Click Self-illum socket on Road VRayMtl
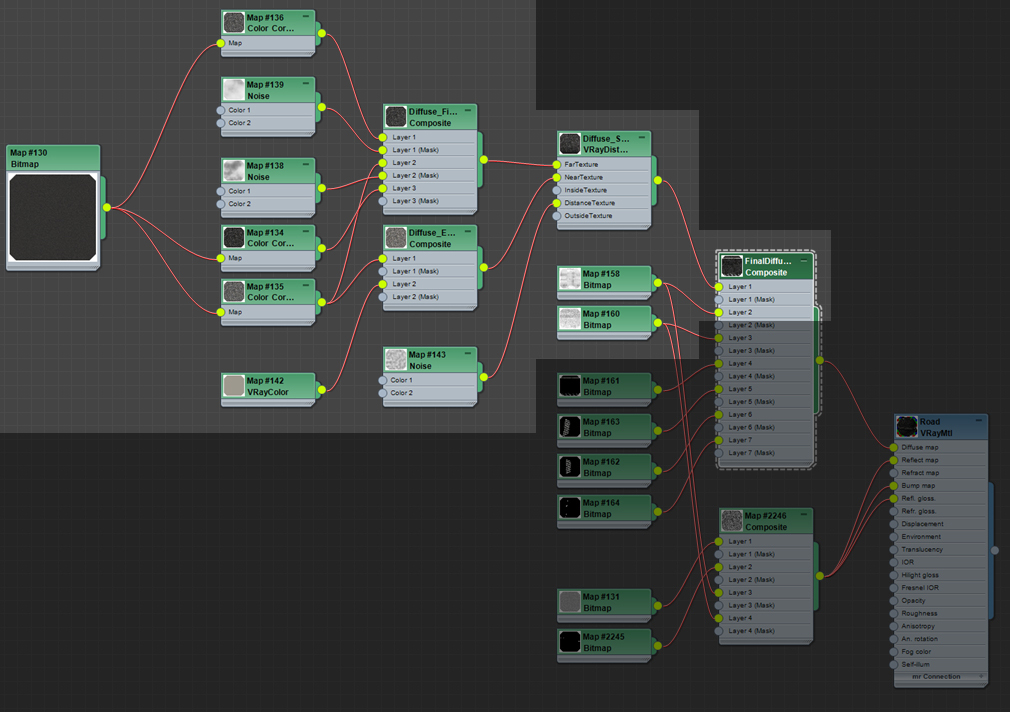Image resolution: width=1010 pixels, height=712 pixels. 893,664
